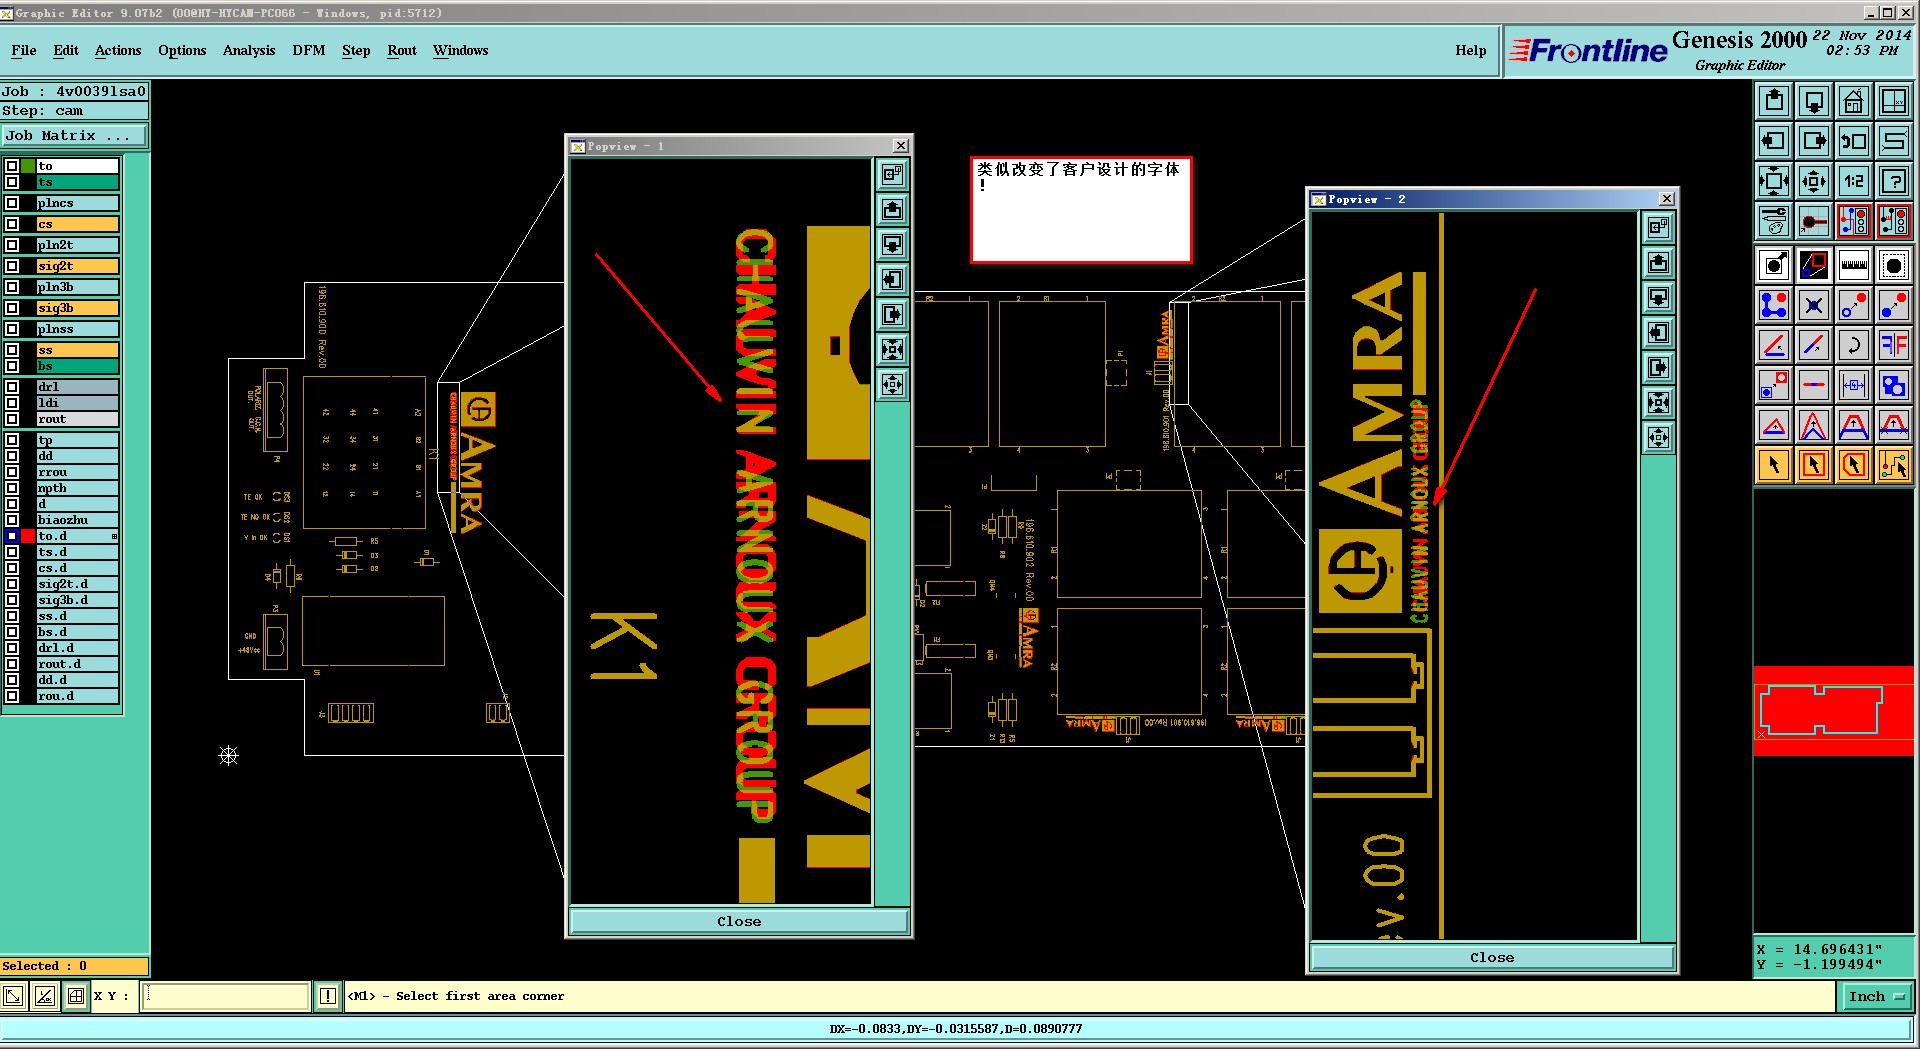Open the DFM menu

pyautogui.click(x=309, y=50)
